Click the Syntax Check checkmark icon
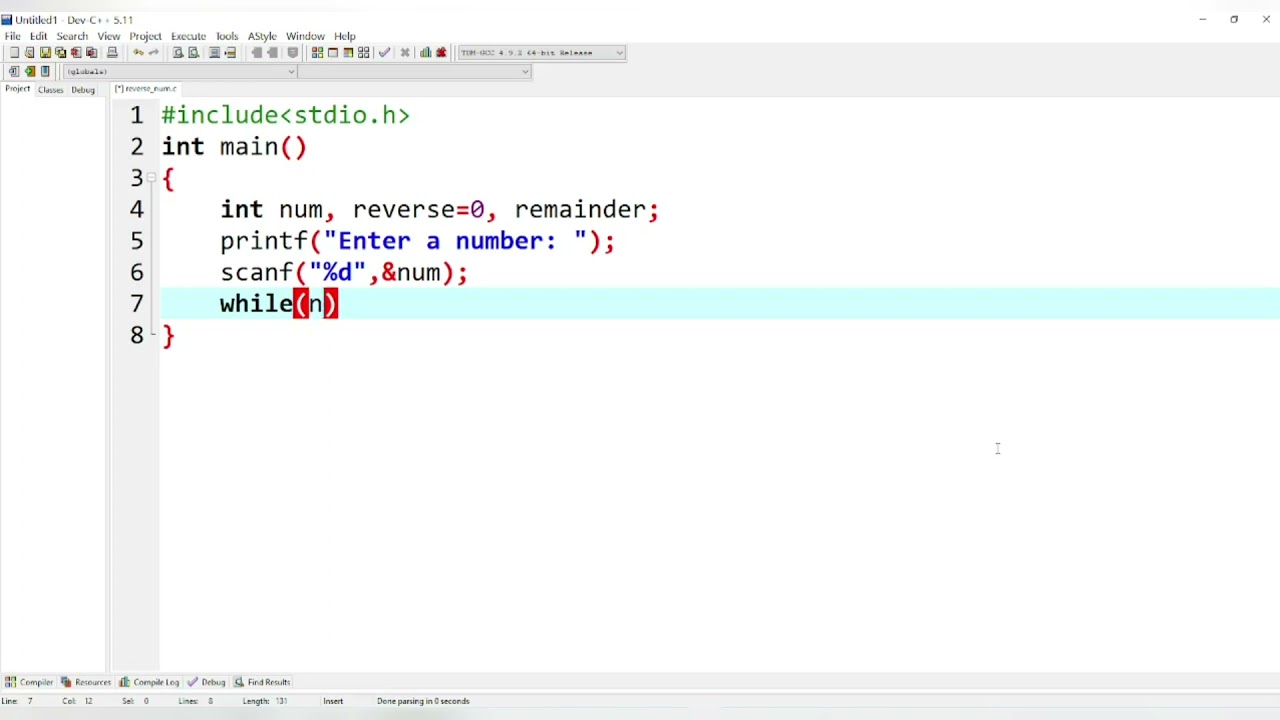Screen dimensions: 1280x720 pos(384,52)
